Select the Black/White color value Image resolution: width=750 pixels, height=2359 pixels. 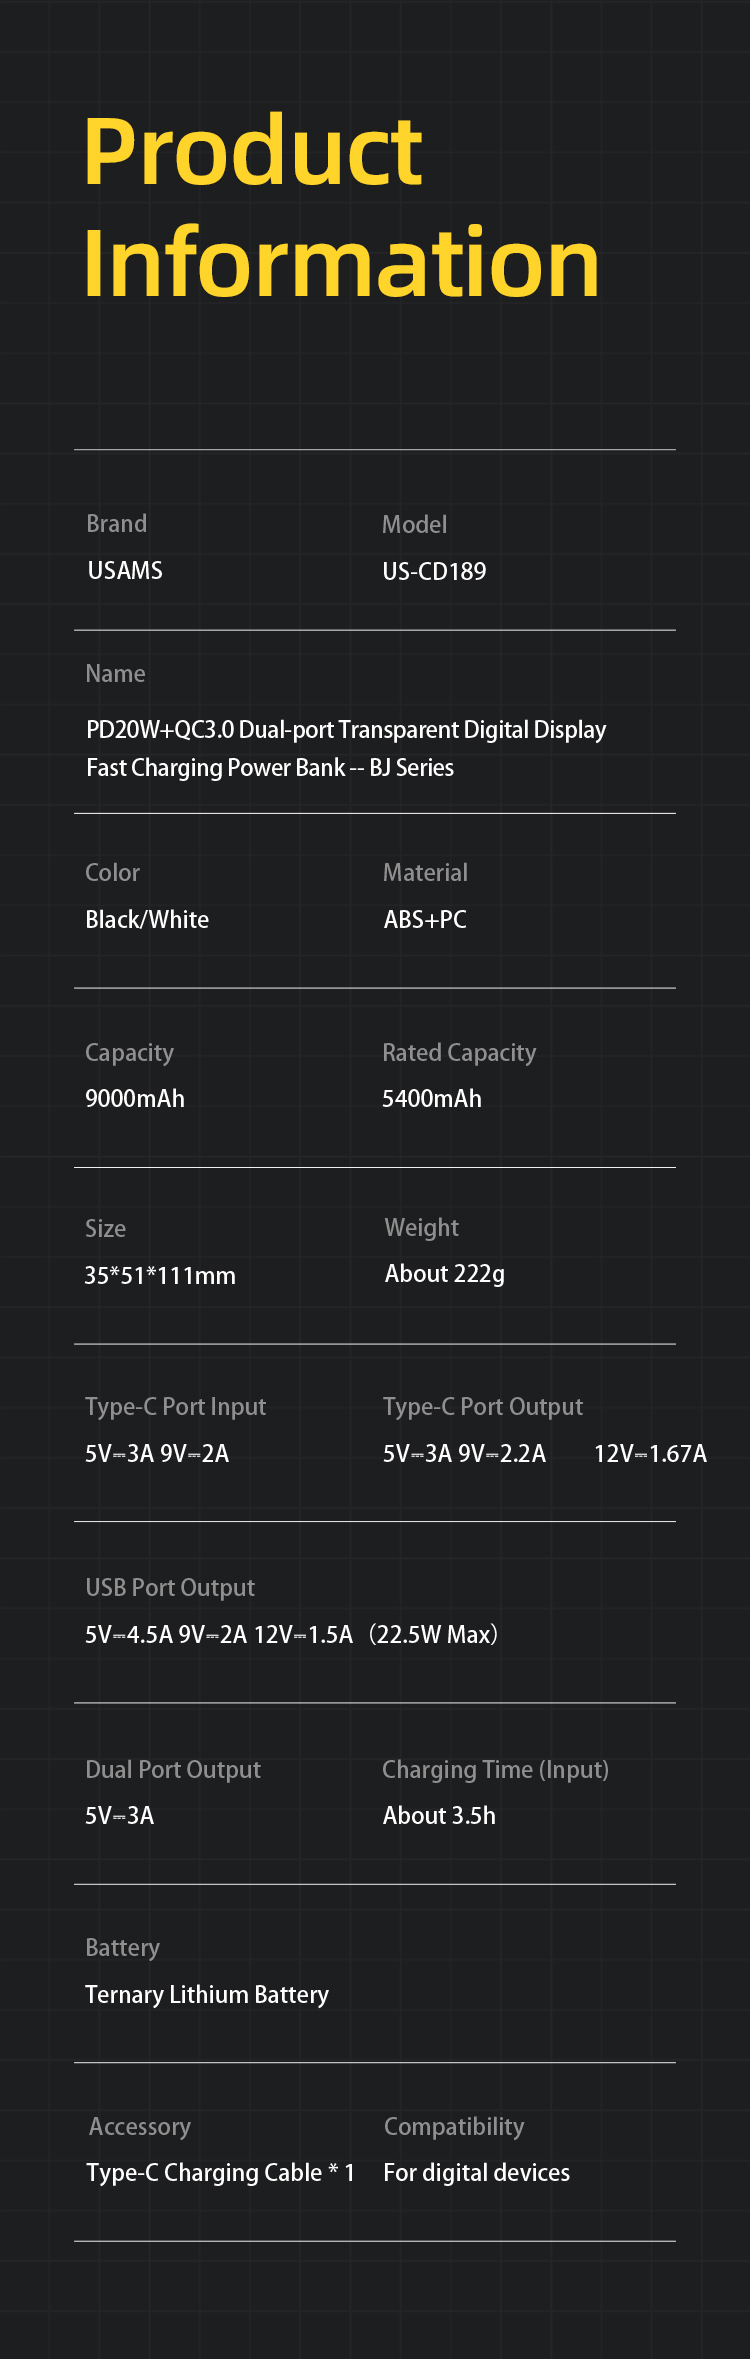coord(147,920)
